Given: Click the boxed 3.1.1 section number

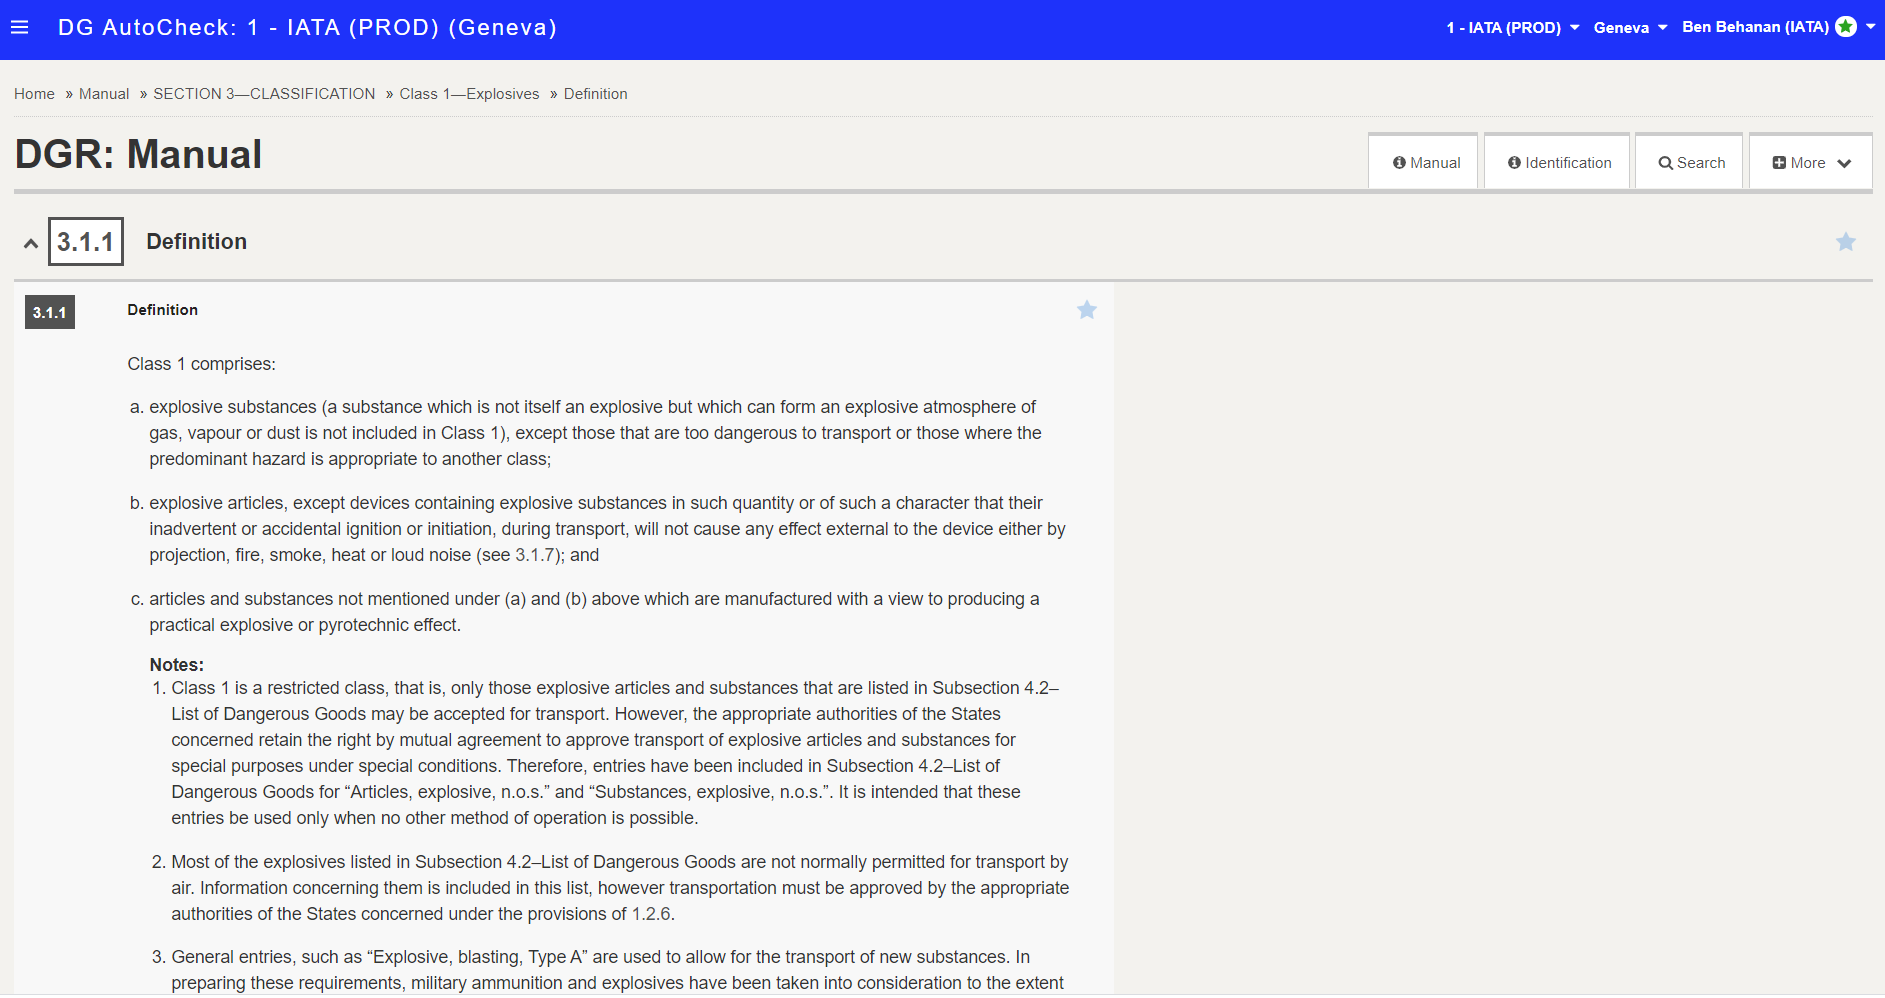Looking at the screenshot, I should point(86,242).
